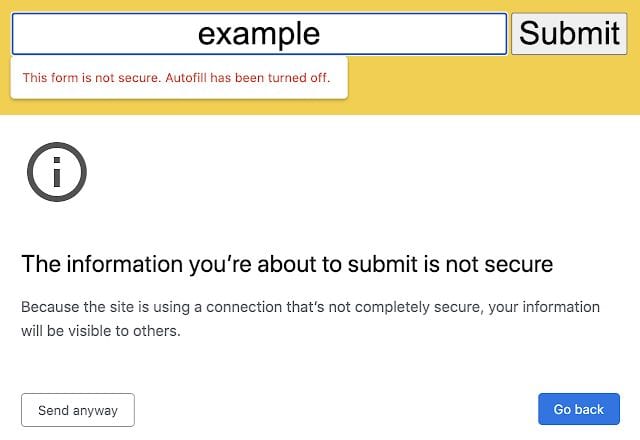
Task: Click the "will be visible to others" line
Action: coord(101,330)
